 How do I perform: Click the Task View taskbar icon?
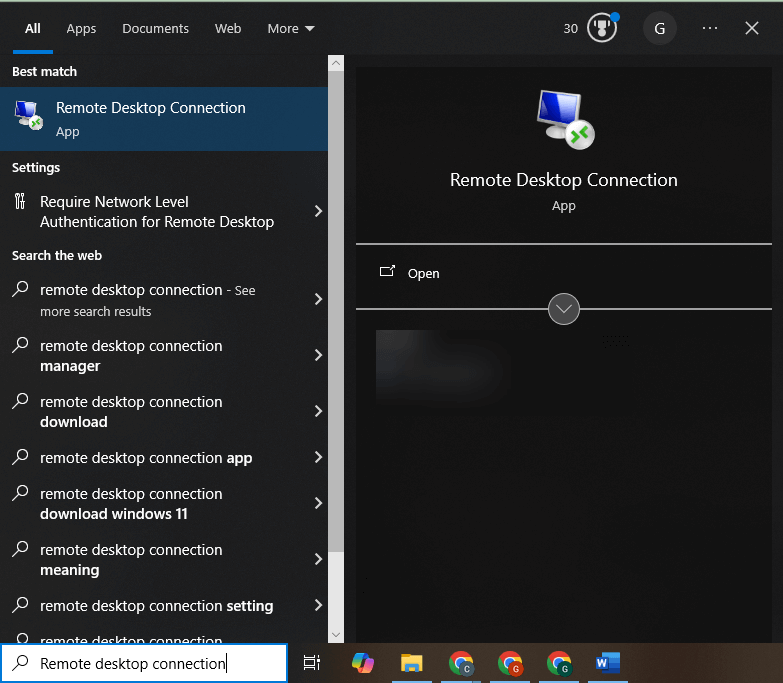click(312, 662)
